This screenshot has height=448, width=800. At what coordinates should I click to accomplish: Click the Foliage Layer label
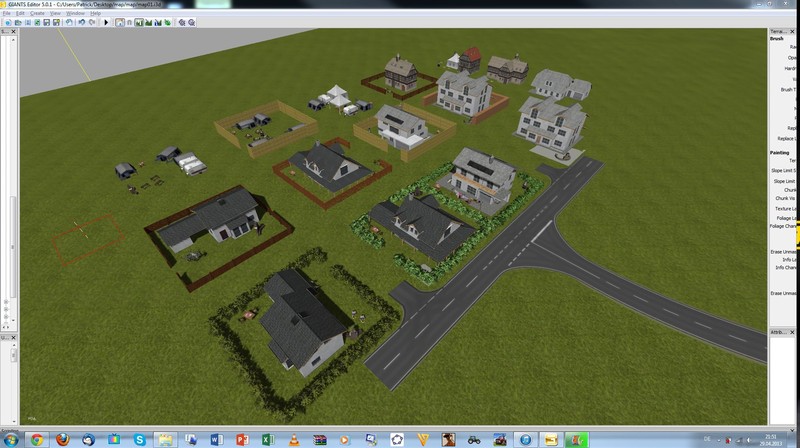[786, 218]
